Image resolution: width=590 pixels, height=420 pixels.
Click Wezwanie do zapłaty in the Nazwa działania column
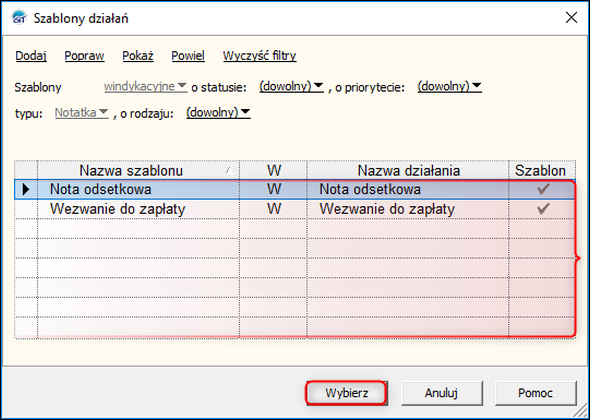pos(408,209)
